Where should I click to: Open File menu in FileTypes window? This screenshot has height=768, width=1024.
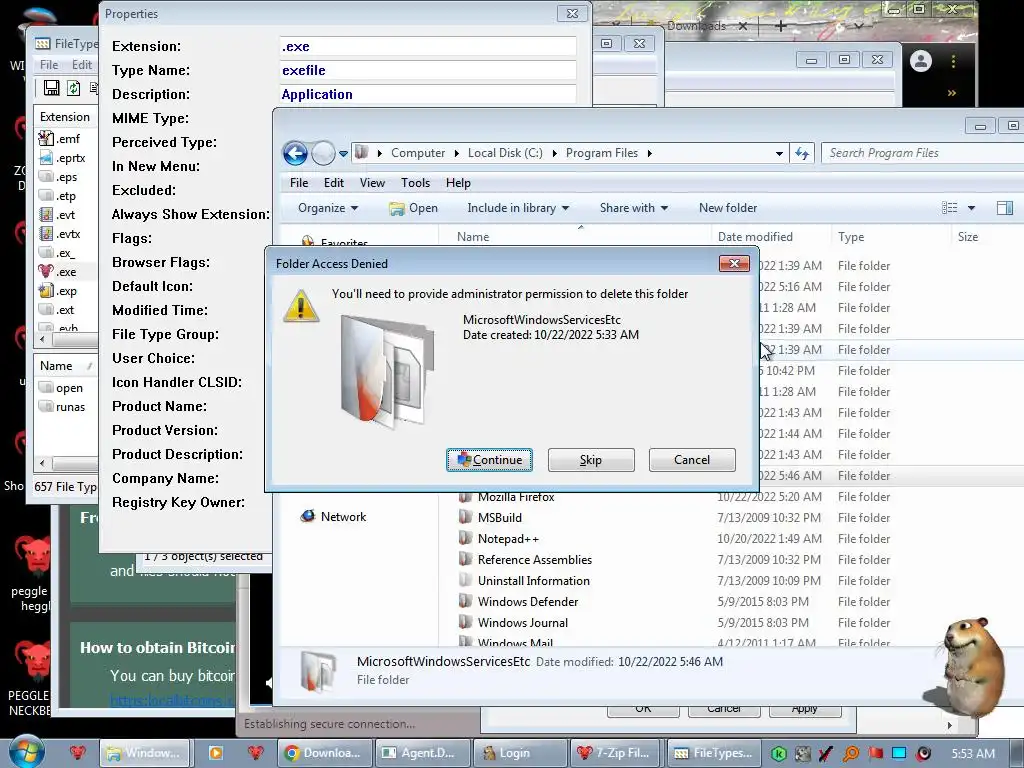[x=49, y=65]
